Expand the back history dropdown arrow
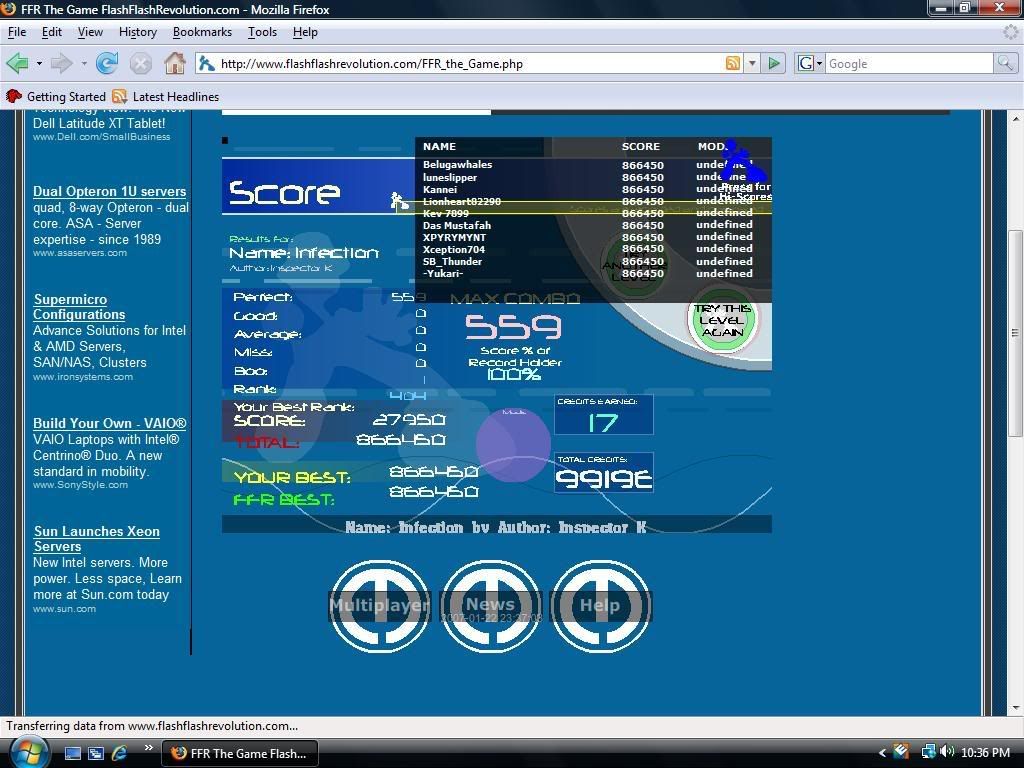 point(39,63)
